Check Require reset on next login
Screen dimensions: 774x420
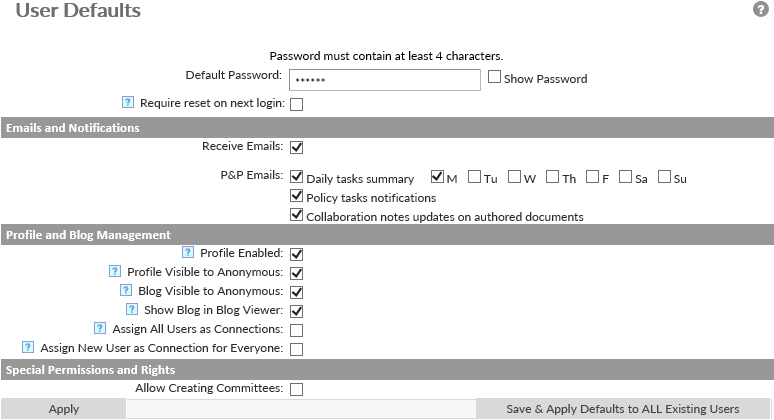297,104
